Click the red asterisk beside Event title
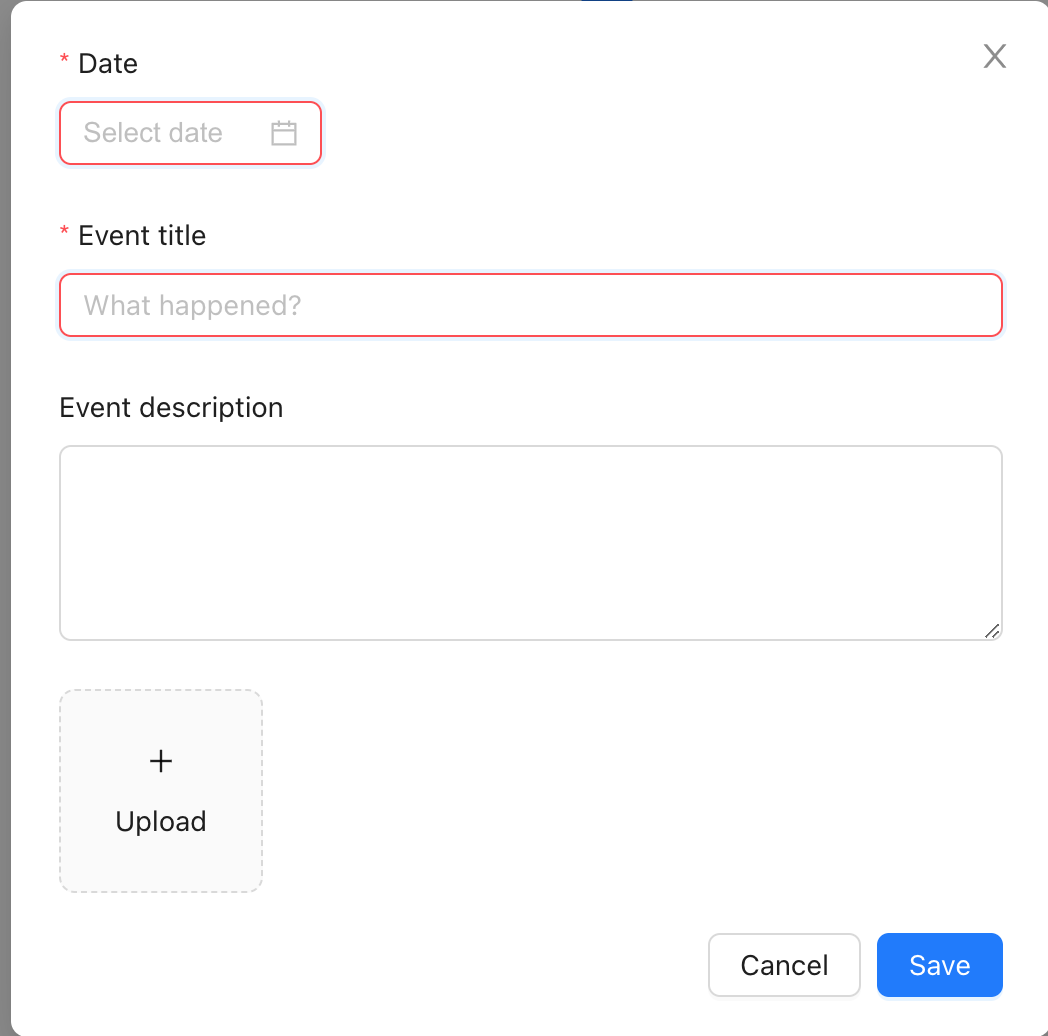1048x1036 pixels. [65, 234]
